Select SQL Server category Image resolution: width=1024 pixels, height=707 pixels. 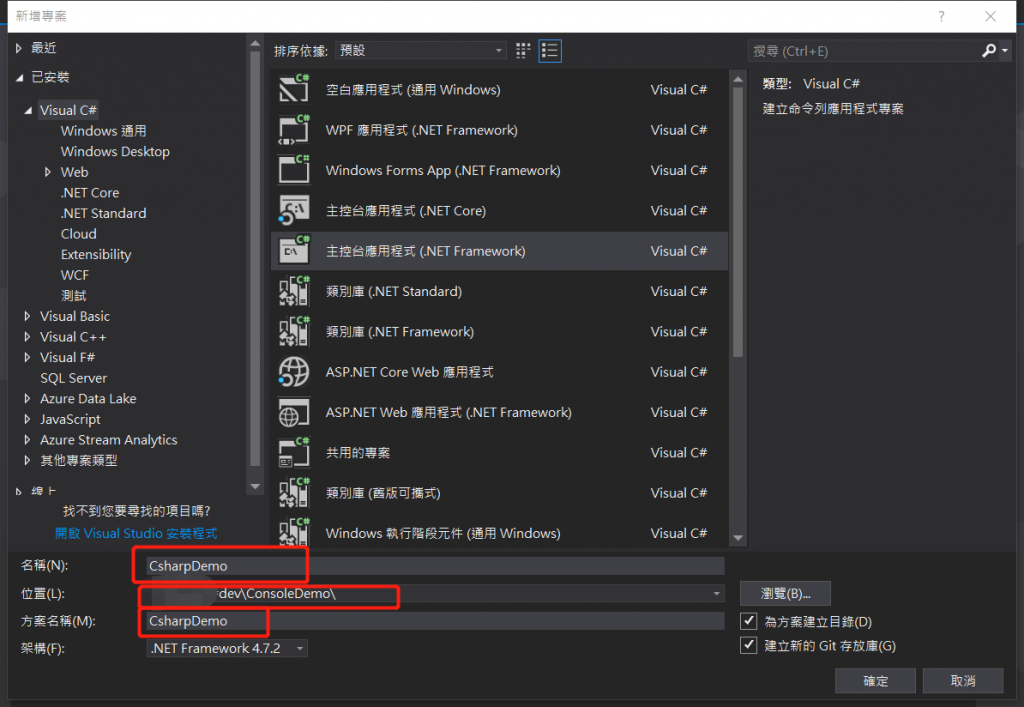coord(73,378)
